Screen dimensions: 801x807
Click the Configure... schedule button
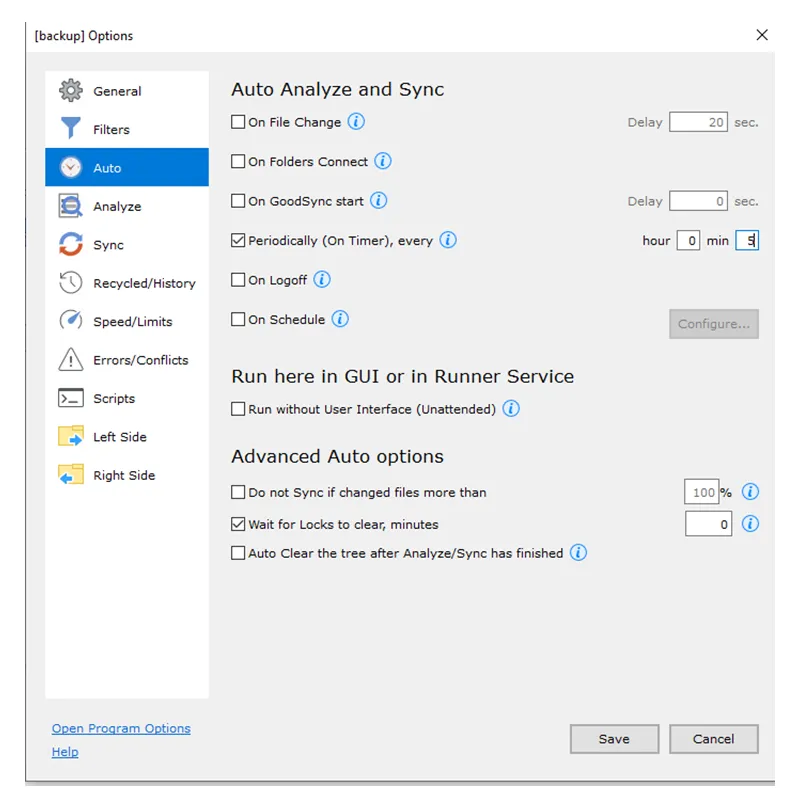click(x=713, y=324)
